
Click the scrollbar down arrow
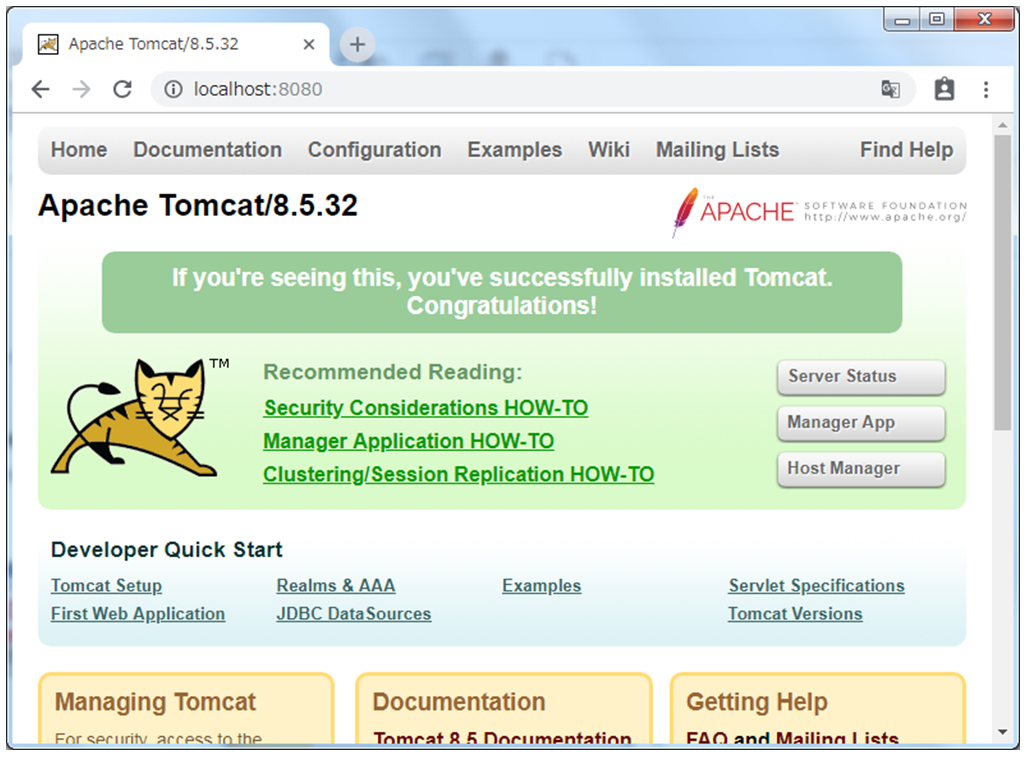click(x=1003, y=733)
